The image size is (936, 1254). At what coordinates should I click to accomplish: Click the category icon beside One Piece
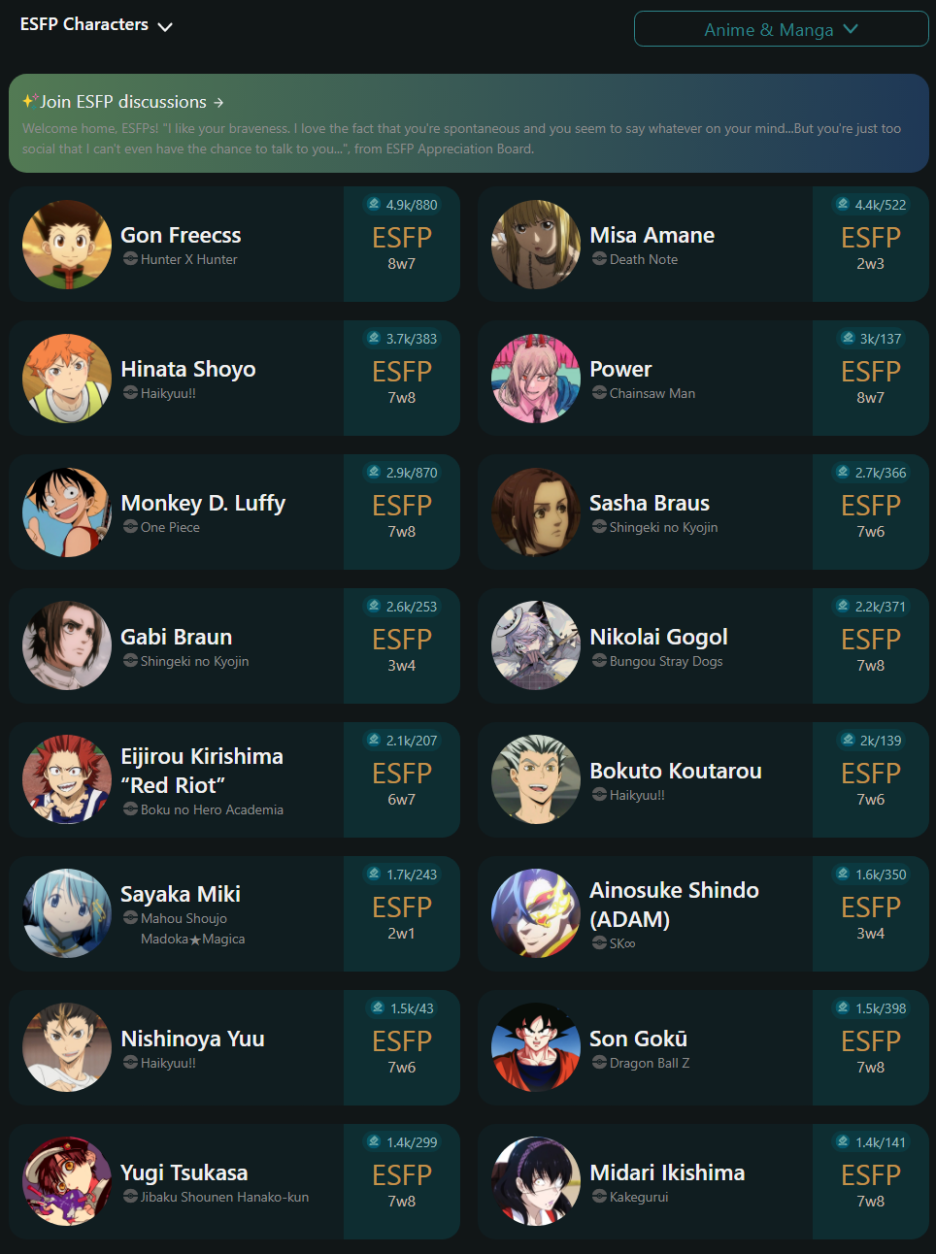pyautogui.click(x=130, y=527)
